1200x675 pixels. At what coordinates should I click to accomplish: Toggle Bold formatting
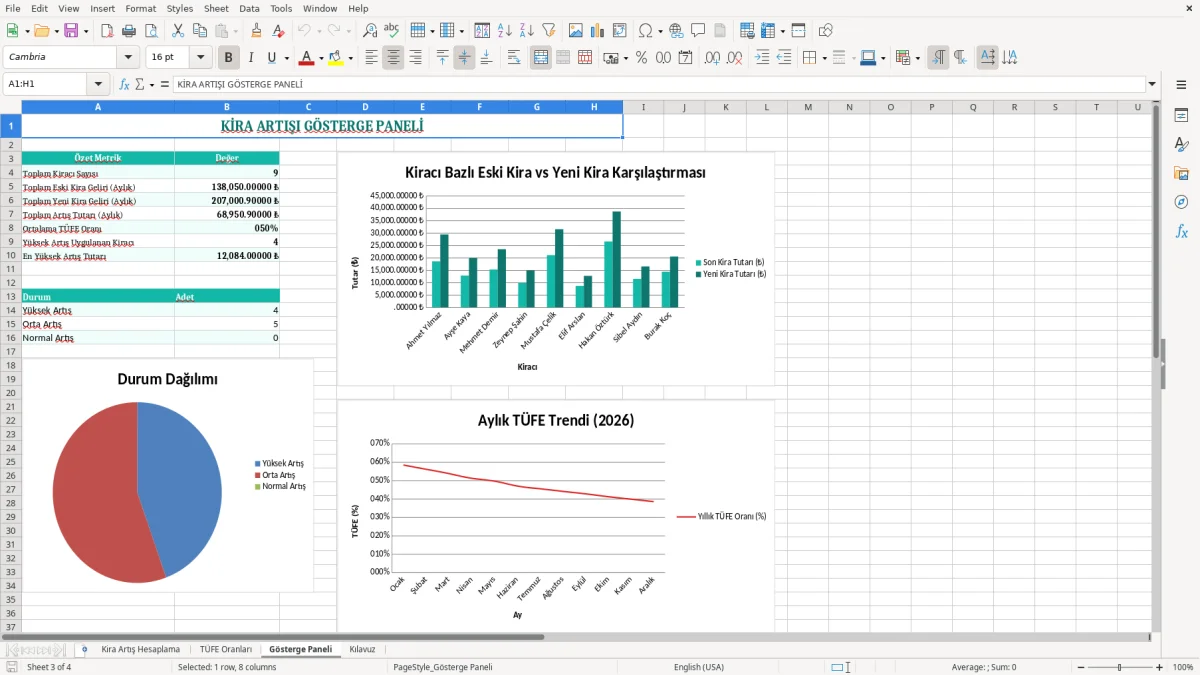coord(229,58)
